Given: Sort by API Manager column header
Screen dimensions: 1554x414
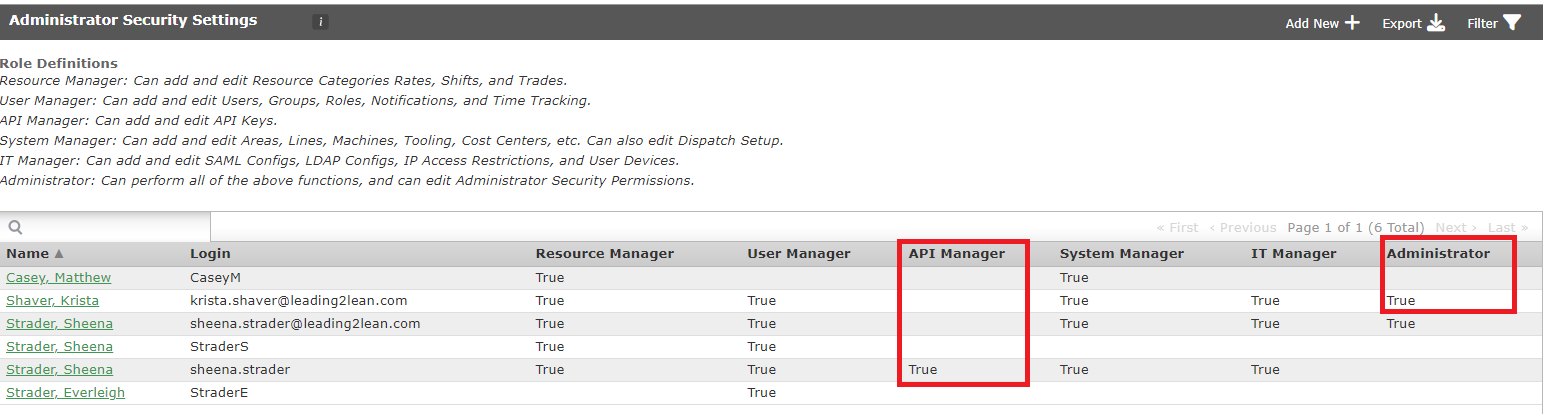Looking at the screenshot, I should [956, 254].
